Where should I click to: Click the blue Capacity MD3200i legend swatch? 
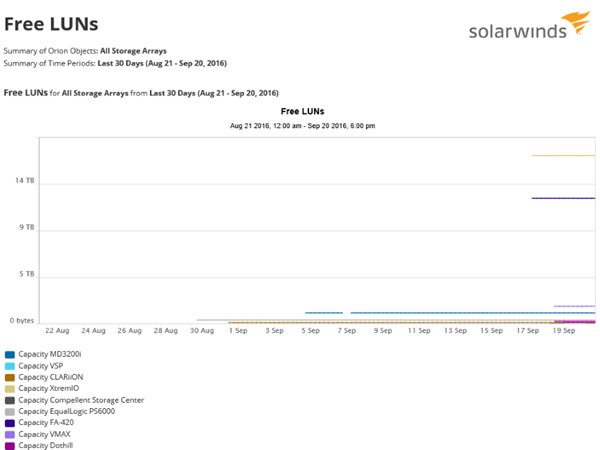coord(10,355)
